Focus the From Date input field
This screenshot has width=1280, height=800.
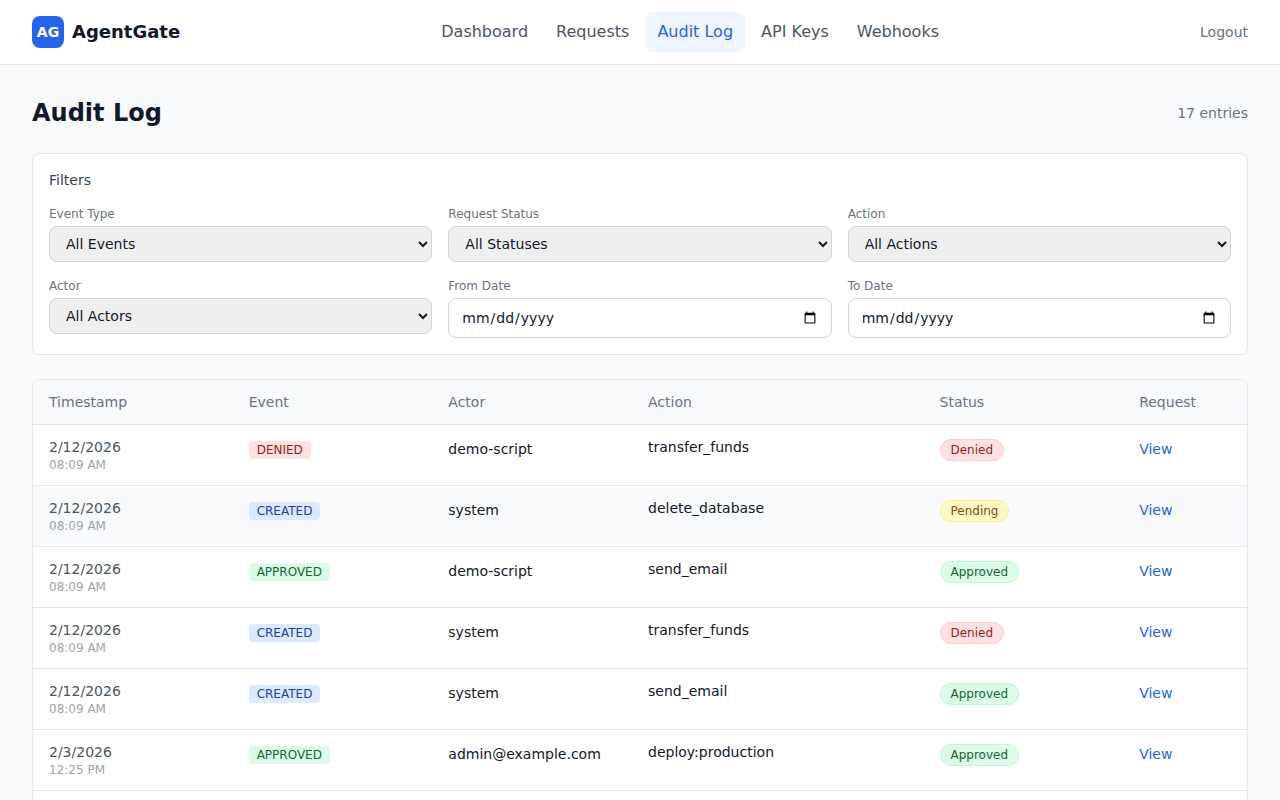pos(640,318)
